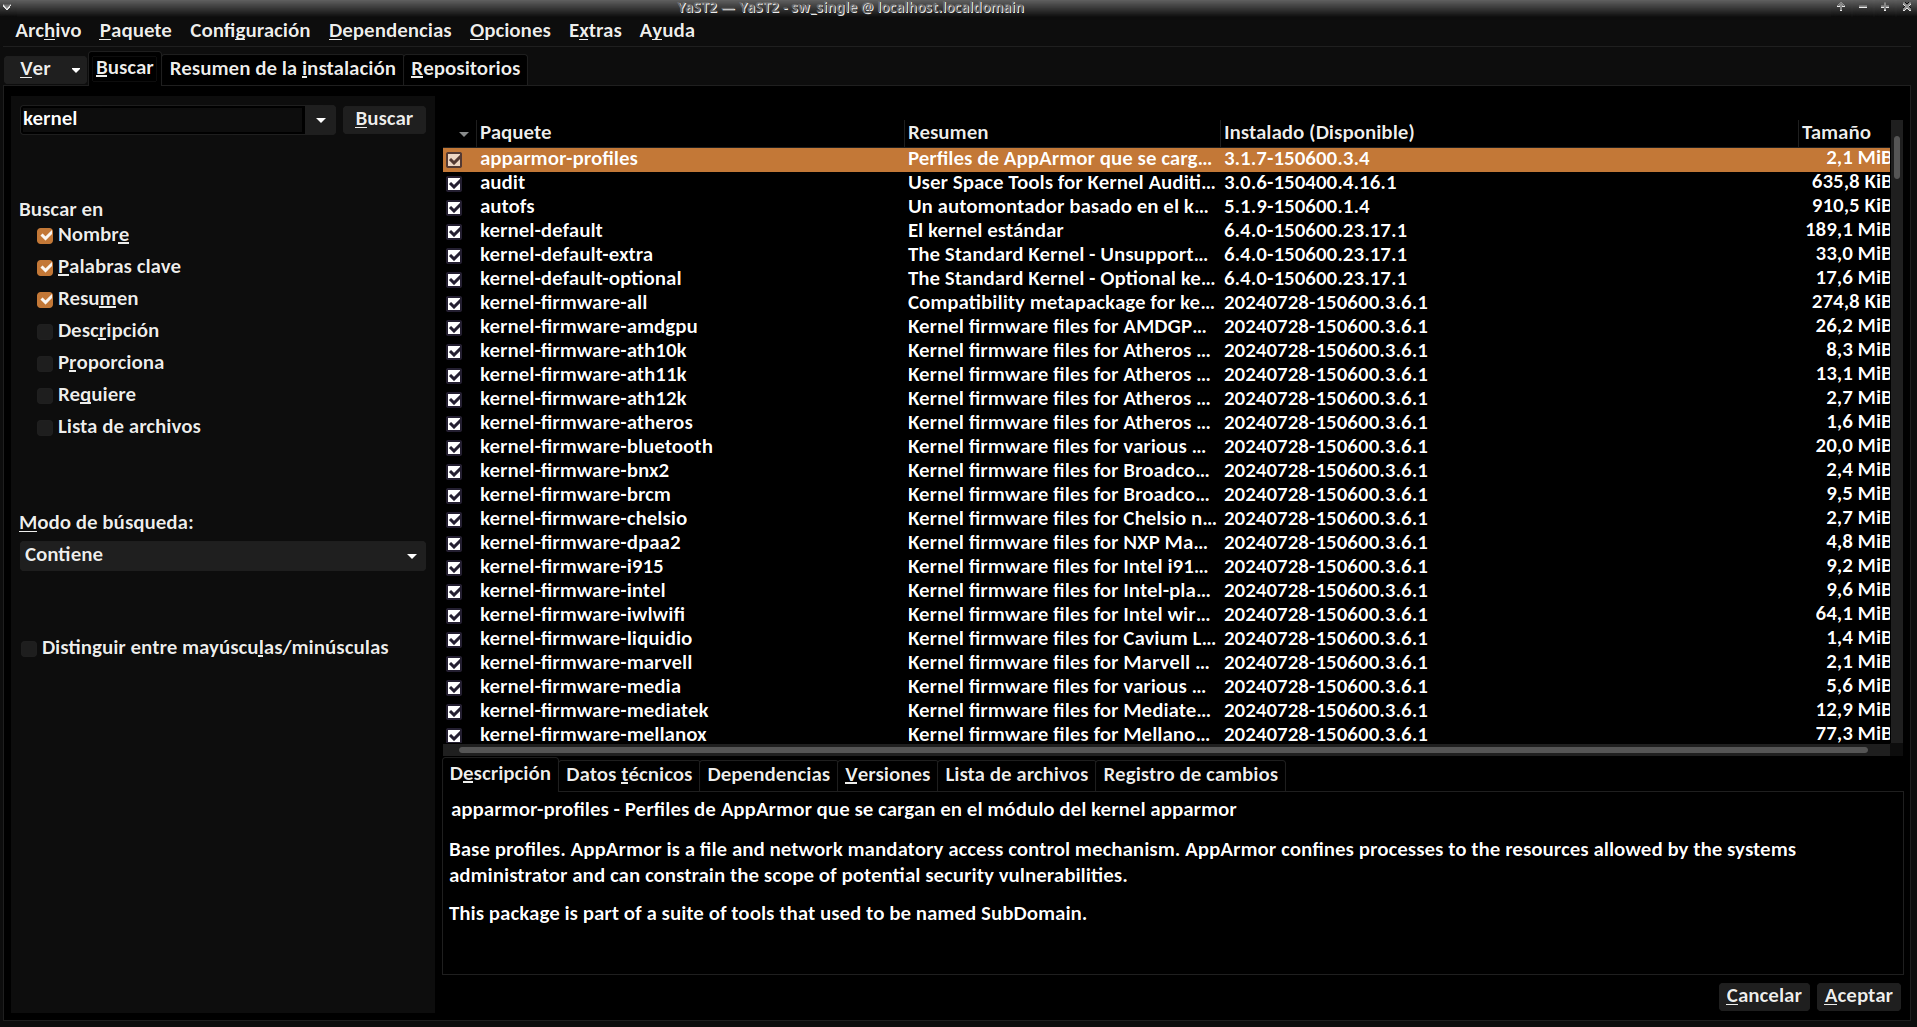
Task: Open Modo de búsqueda Contiene dropdown
Action: (x=222, y=555)
